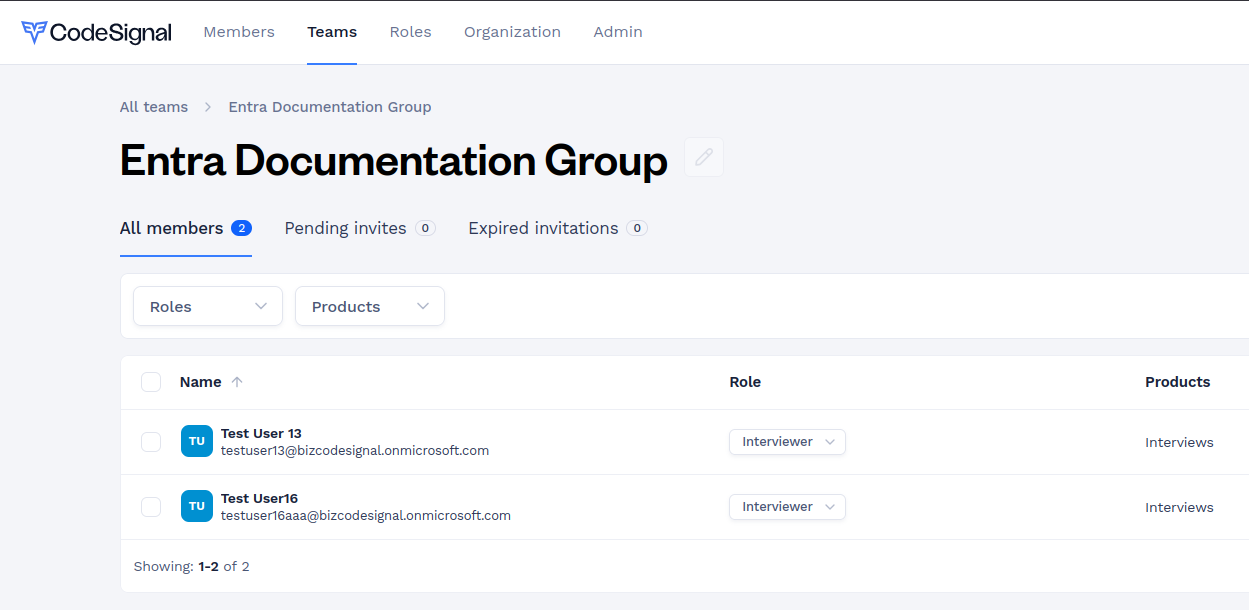This screenshot has width=1249, height=610.
Task: Click the Name column sort arrow
Action: pos(237,382)
